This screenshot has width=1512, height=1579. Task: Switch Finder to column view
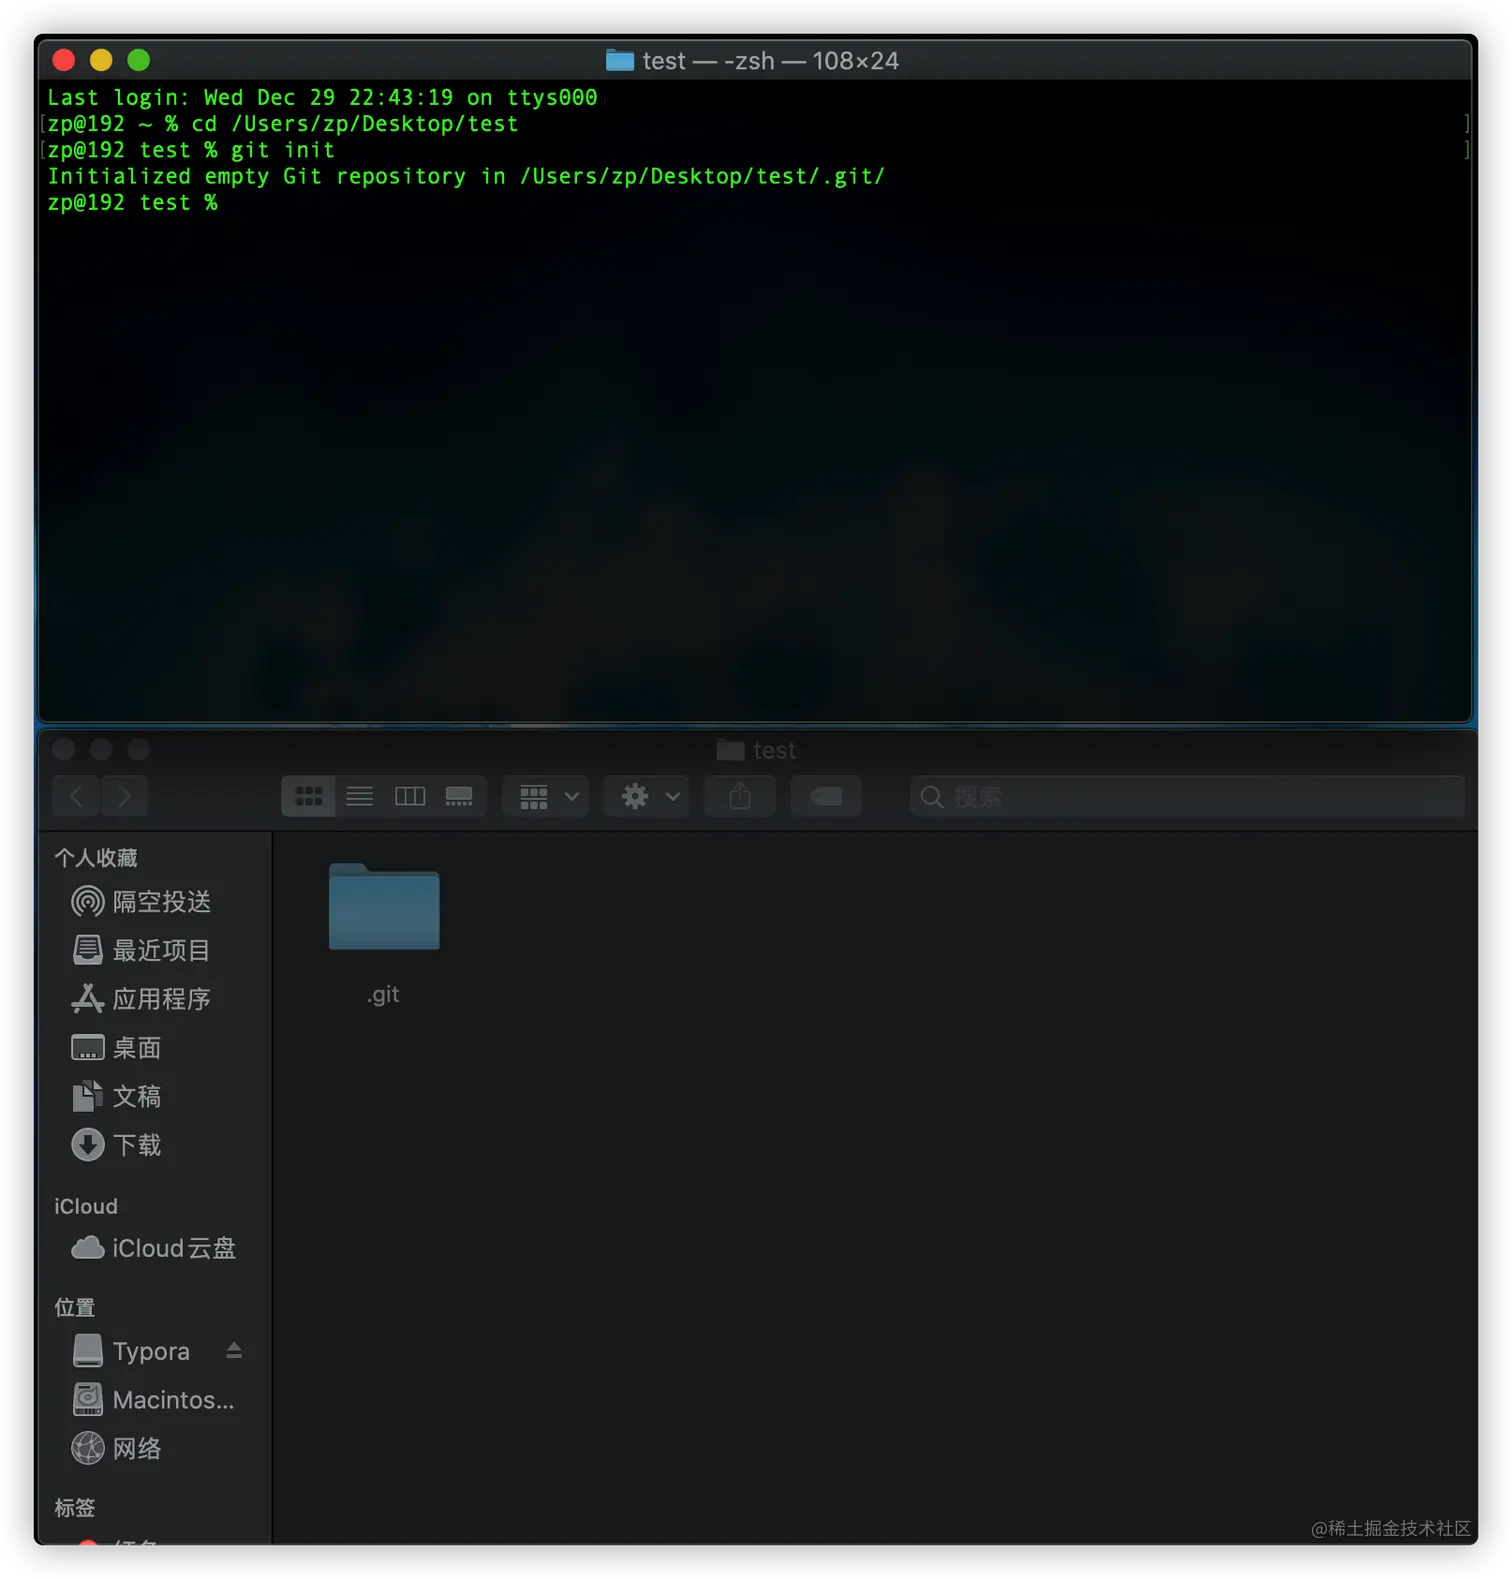(x=410, y=796)
